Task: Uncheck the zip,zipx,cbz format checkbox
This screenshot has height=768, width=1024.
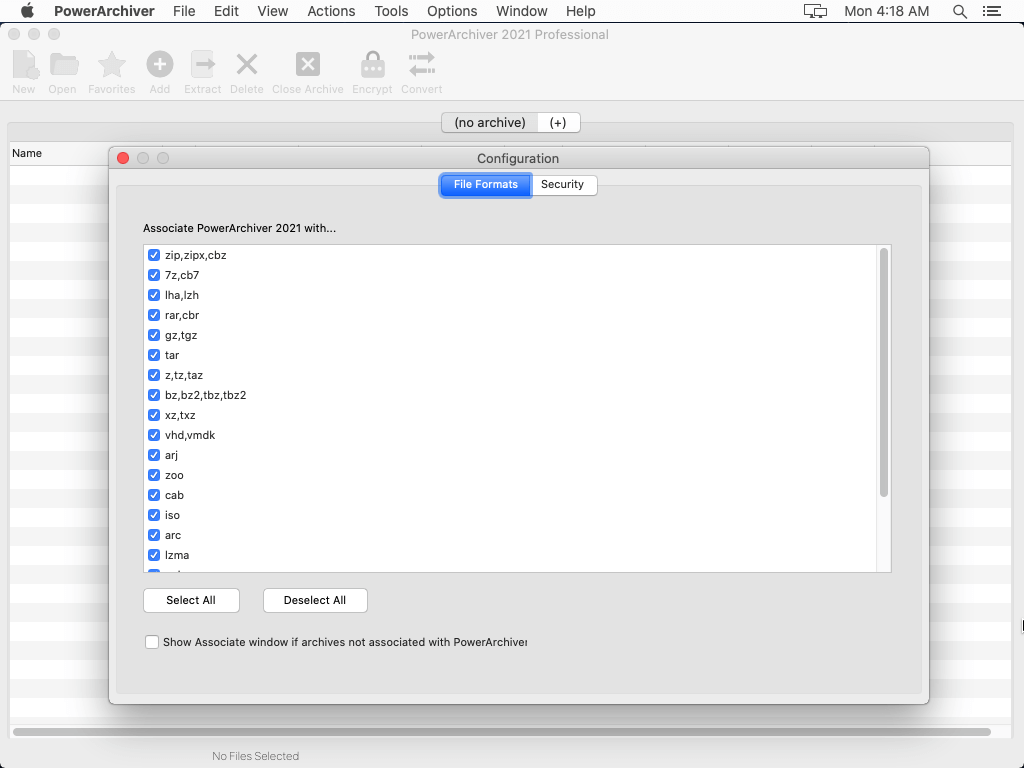Action: pos(154,255)
